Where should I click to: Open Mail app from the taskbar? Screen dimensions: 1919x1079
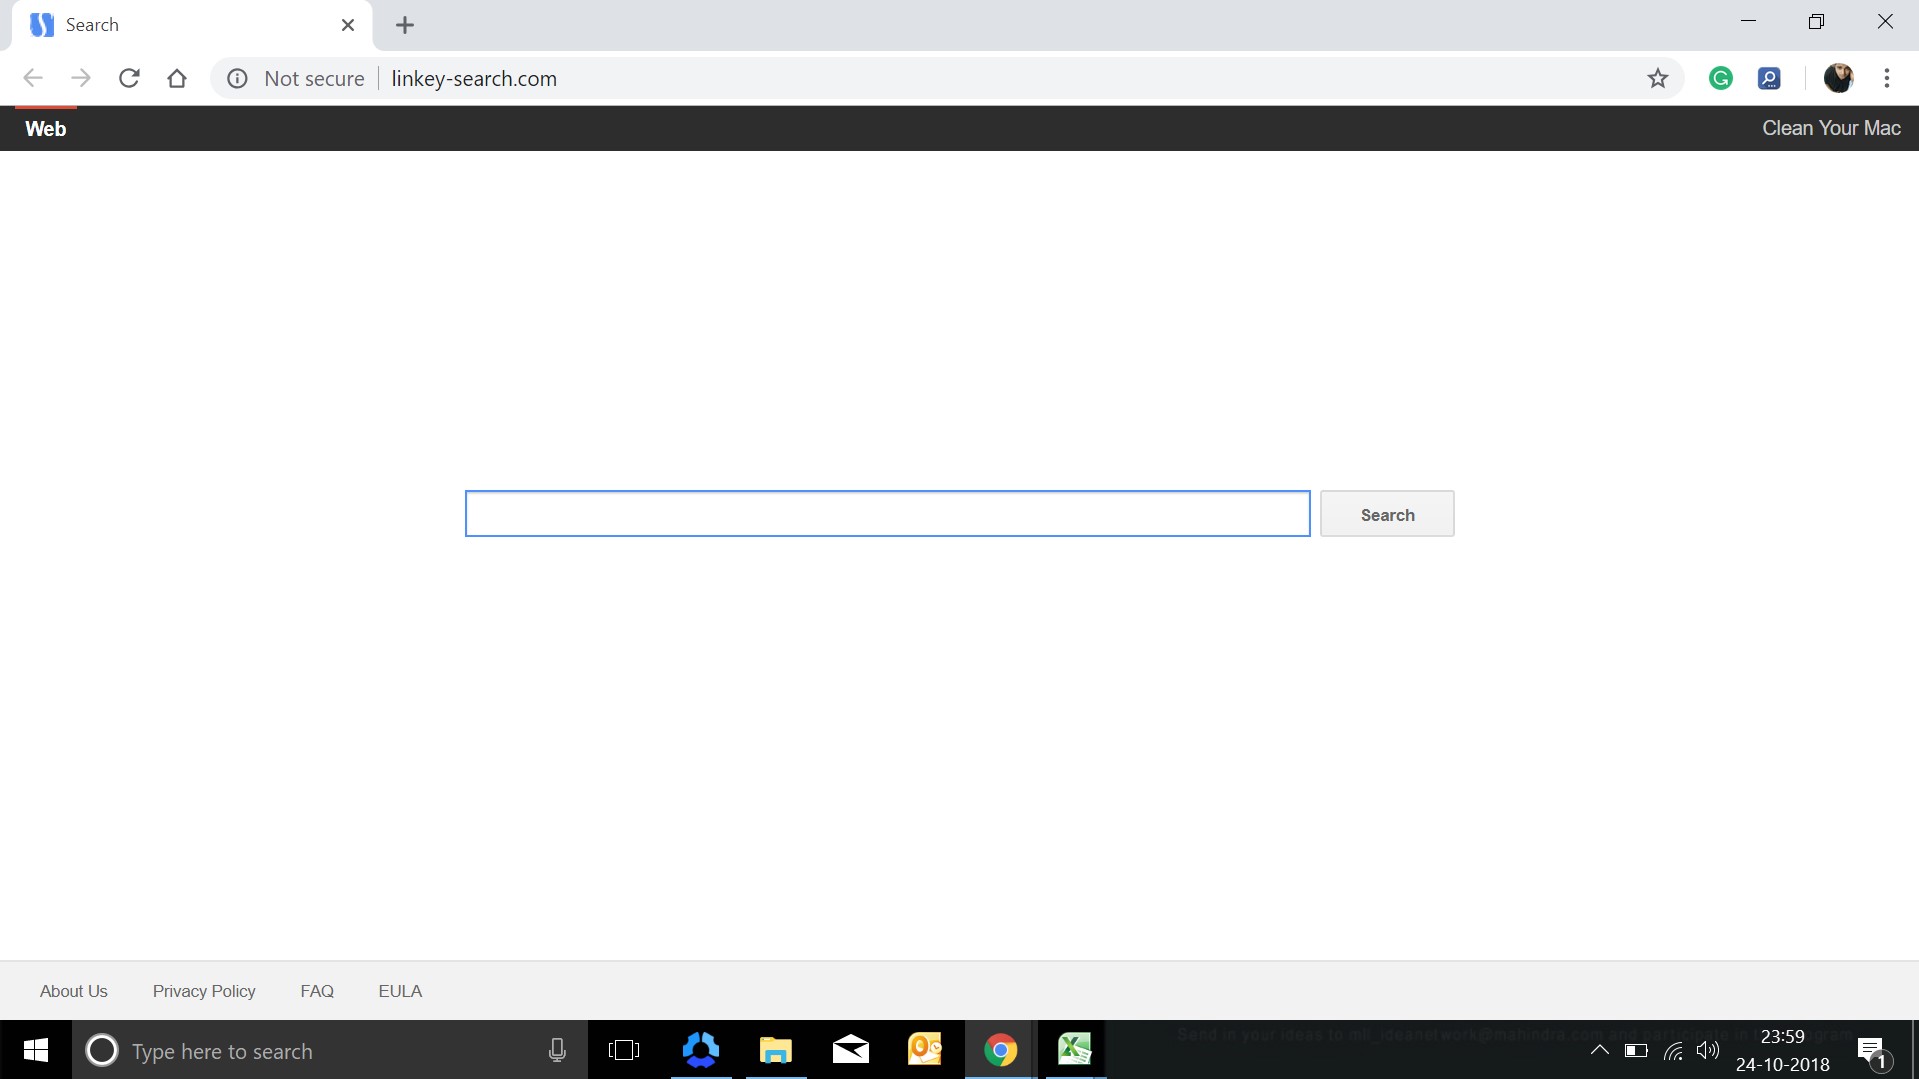tap(850, 1050)
